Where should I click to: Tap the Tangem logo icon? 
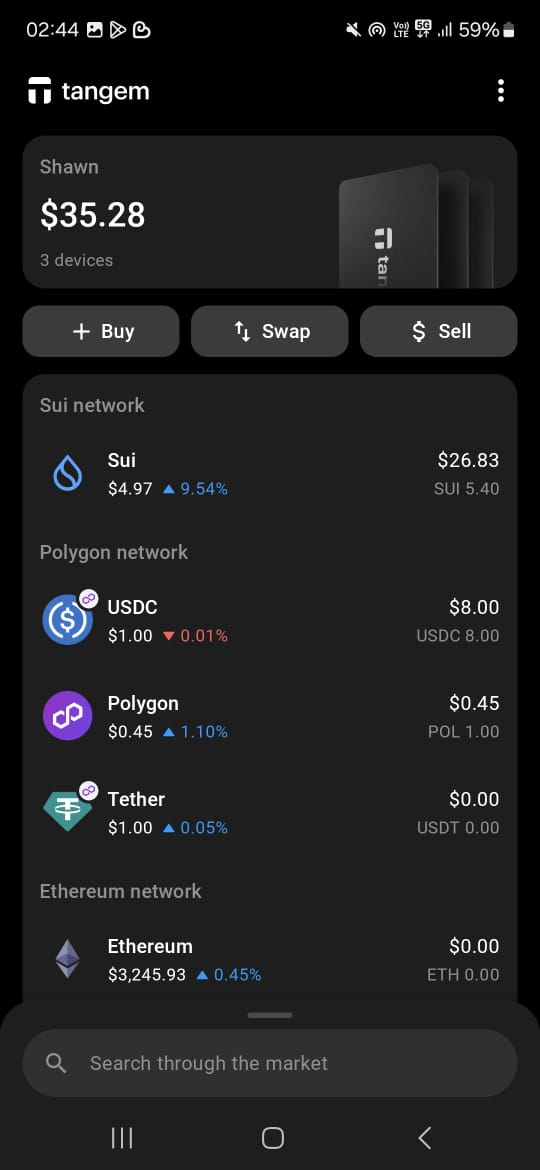pyautogui.click(x=40, y=91)
